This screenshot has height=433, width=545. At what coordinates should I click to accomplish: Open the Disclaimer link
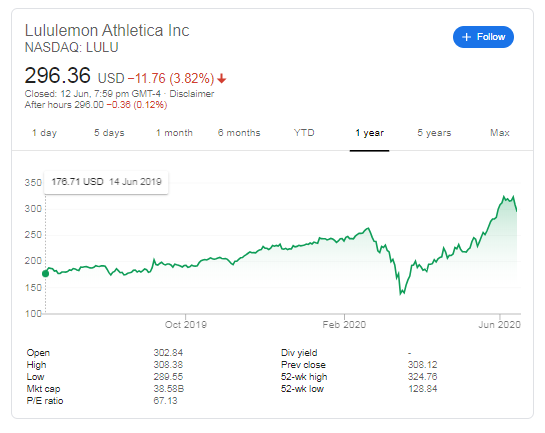click(192, 94)
